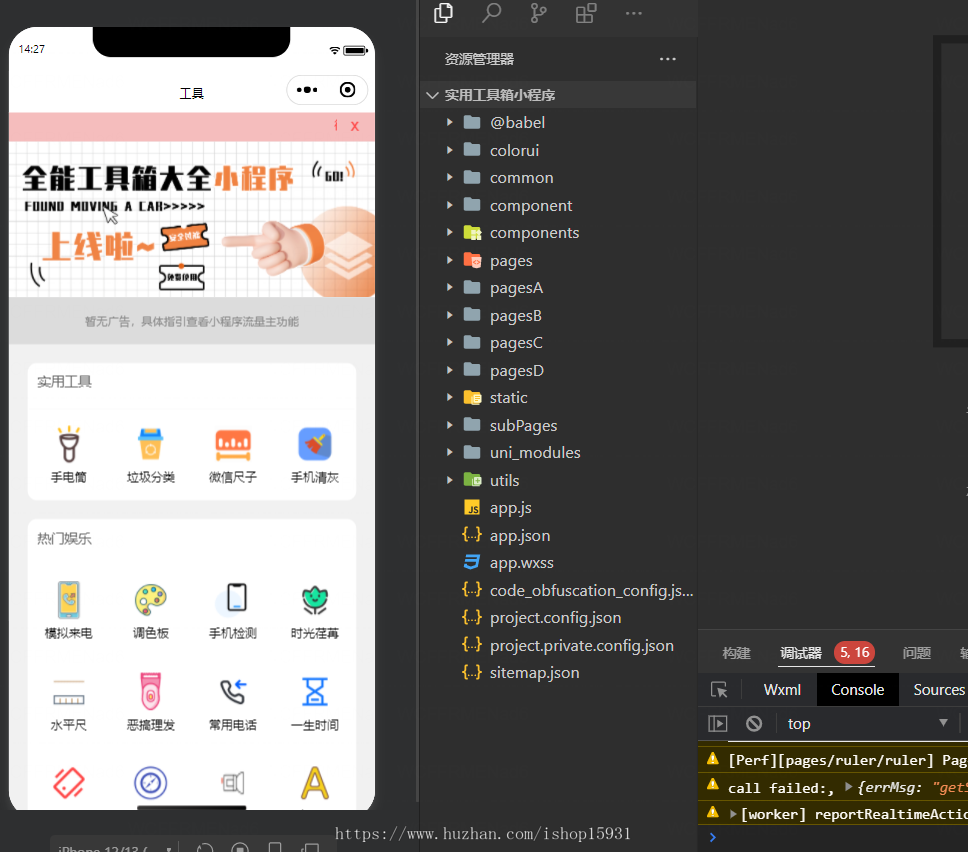Viewport: 968px width, 852px height.
Task: Open the Search magnifier icon
Action: point(491,13)
